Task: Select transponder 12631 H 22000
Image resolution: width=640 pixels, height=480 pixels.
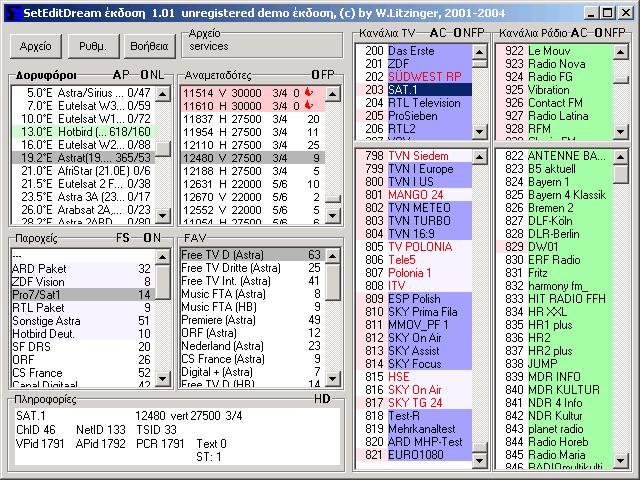Action: [252, 184]
